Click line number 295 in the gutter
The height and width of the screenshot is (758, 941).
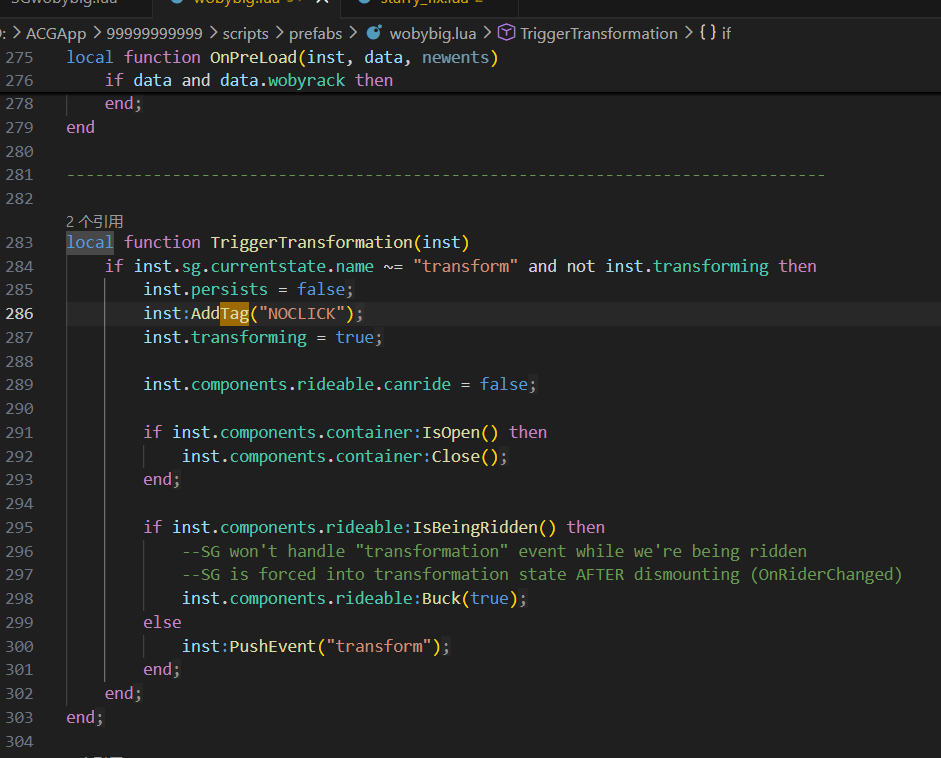(20, 527)
